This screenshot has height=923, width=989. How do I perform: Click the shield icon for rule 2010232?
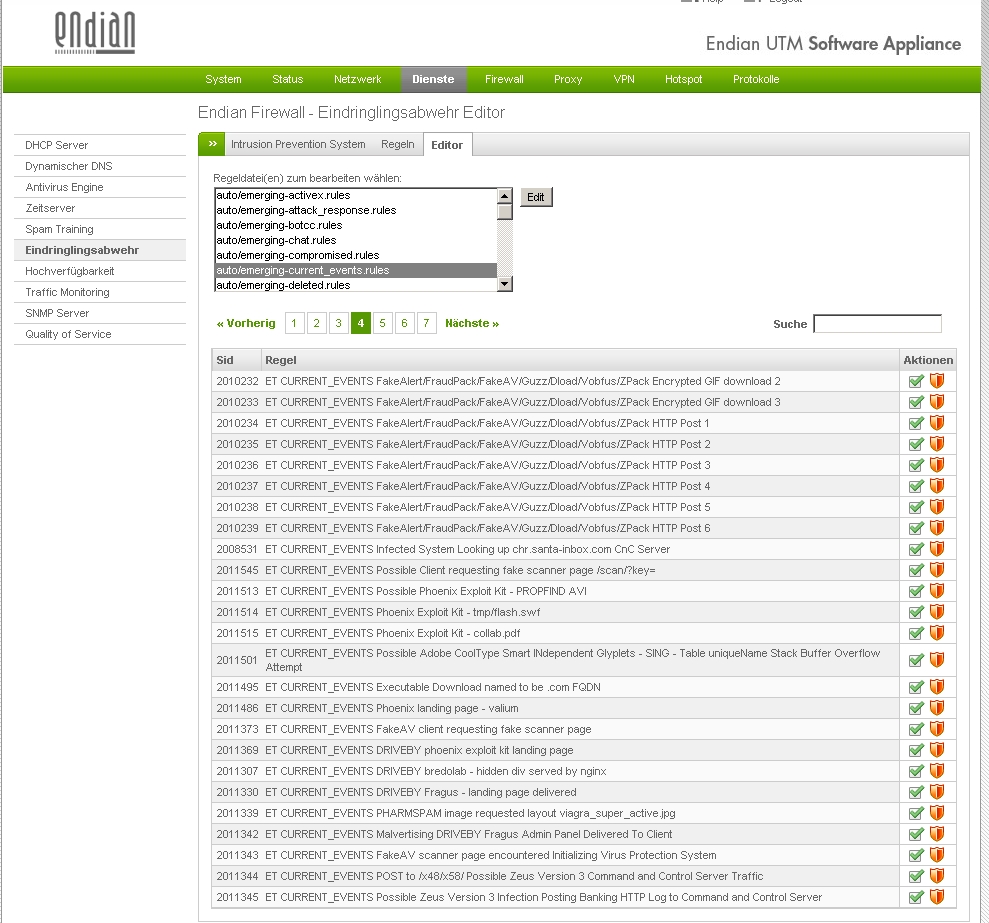click(x=937, y=381)
